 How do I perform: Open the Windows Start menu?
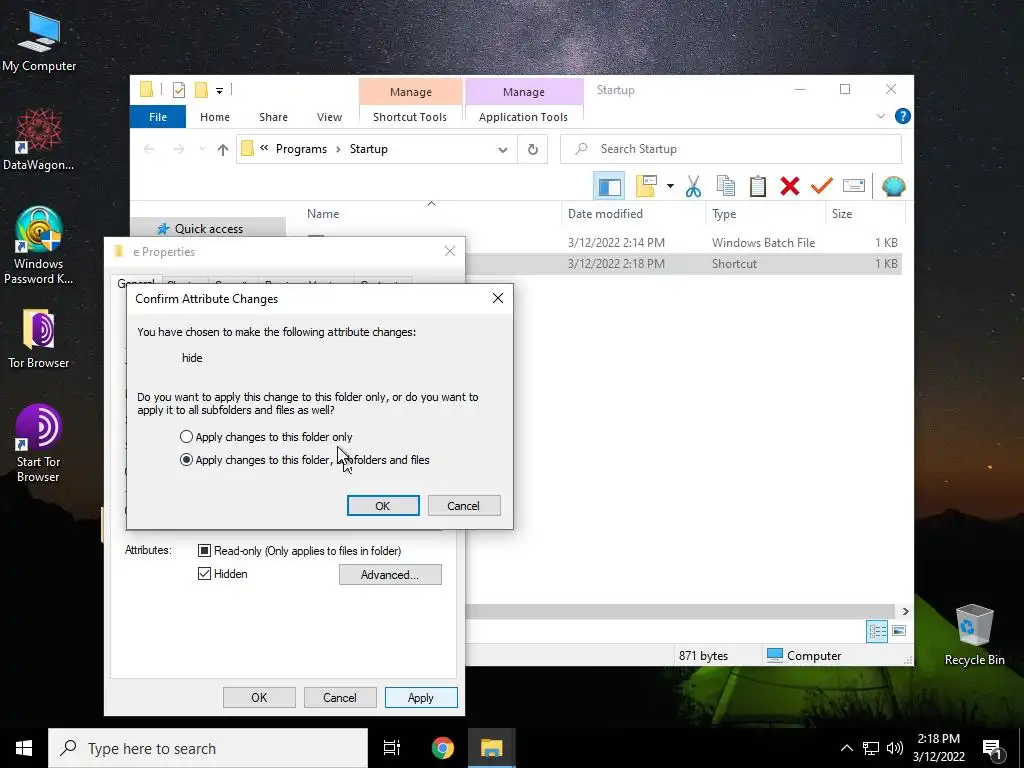point(24,748)
